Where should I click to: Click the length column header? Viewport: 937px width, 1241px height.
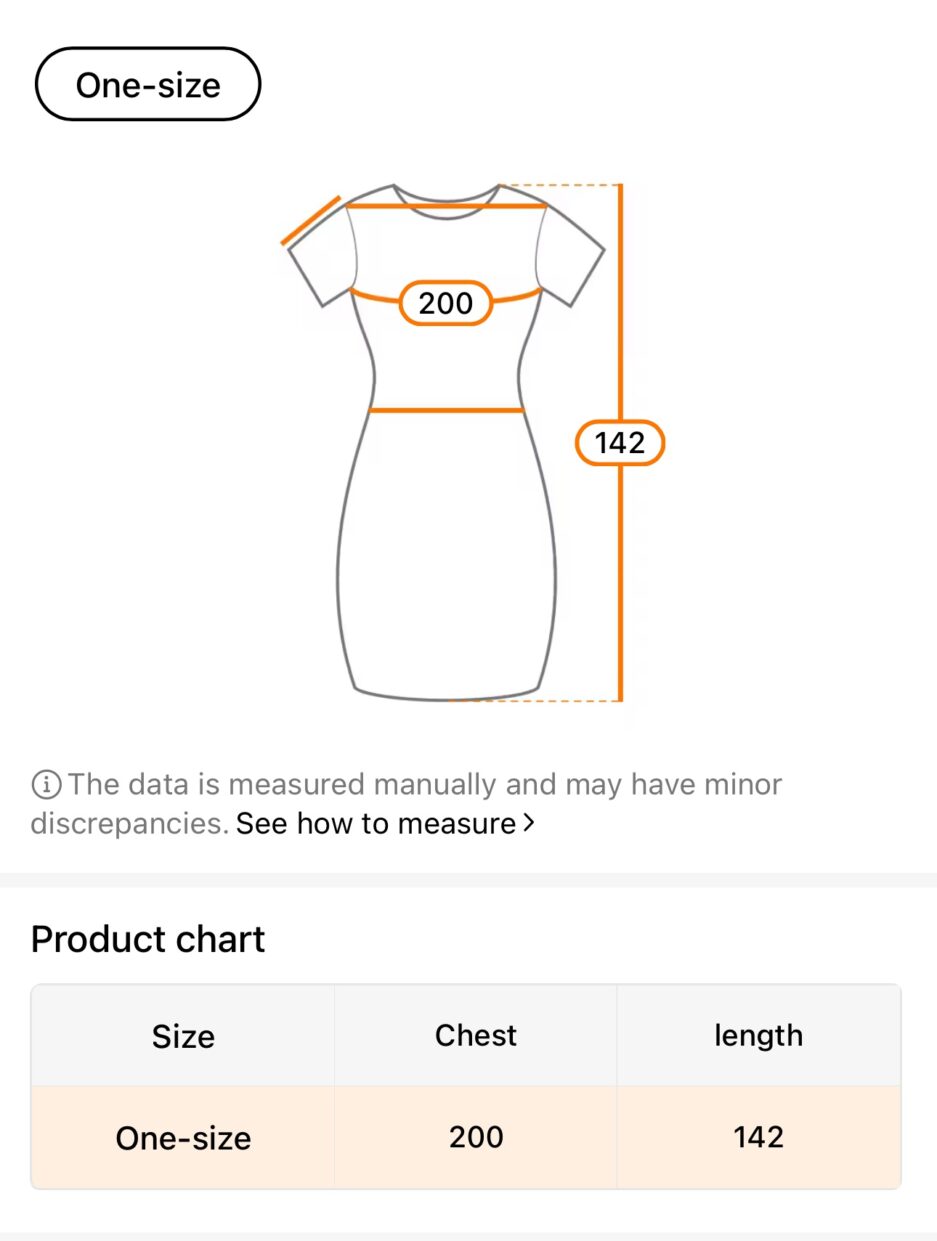(758, 1035)
